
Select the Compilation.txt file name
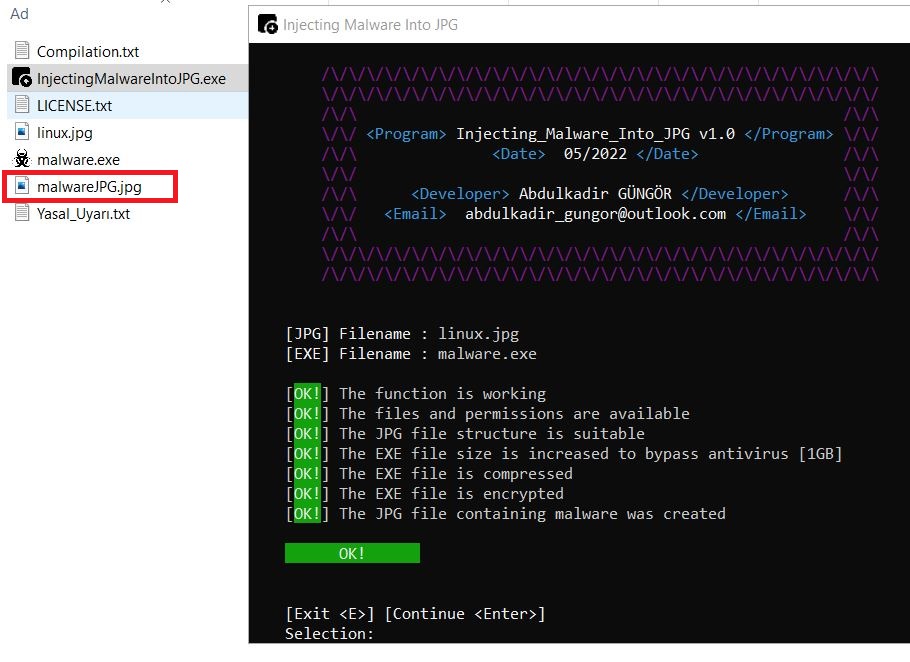pyautogui.click(x=88, y=52)
